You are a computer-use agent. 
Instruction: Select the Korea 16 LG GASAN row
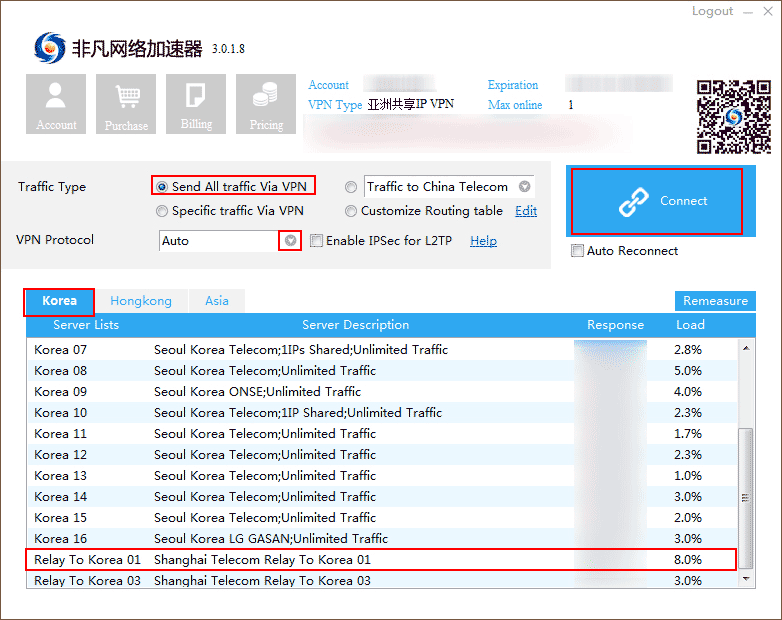pos(382,538)
